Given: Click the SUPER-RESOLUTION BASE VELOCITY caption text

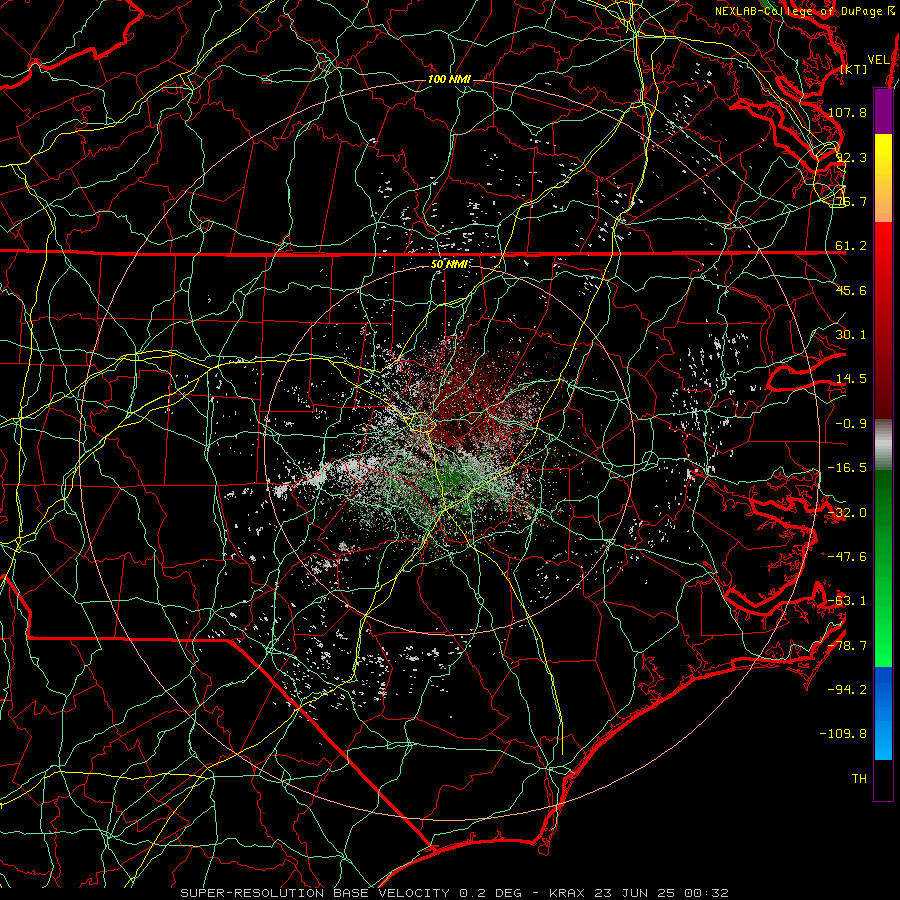Looking at the screenshot, I should point(315,893).
